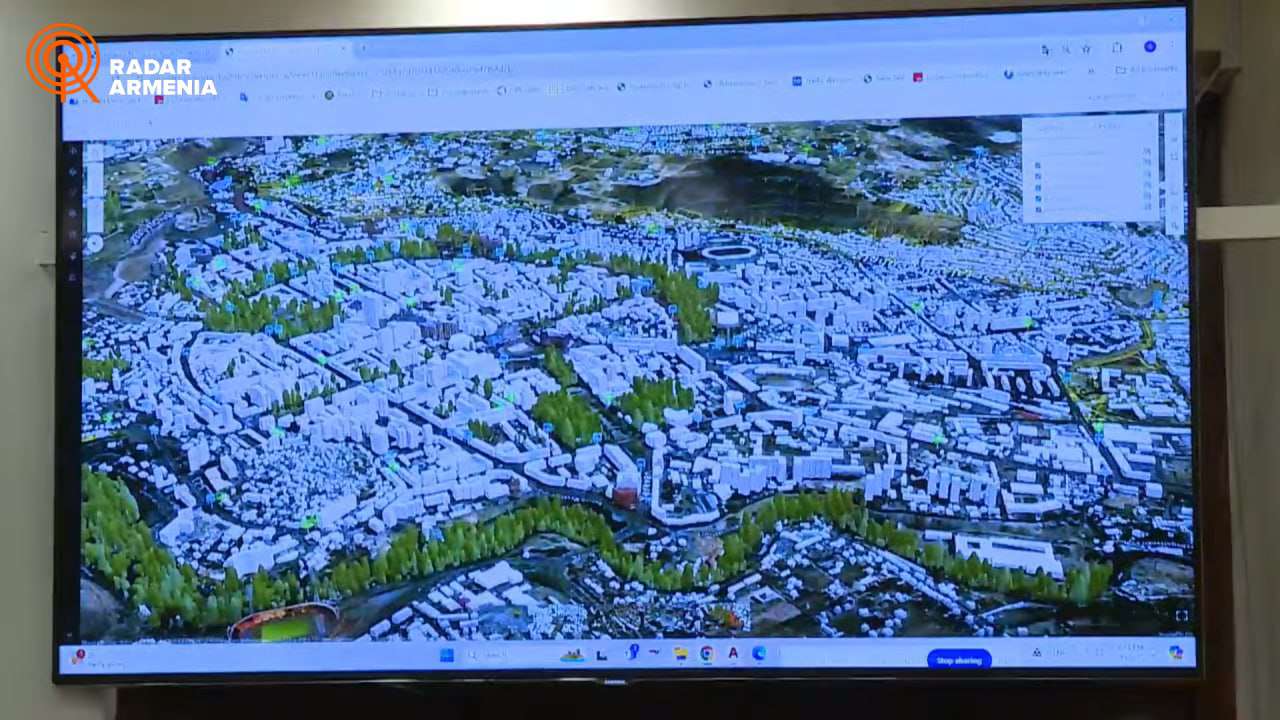1280x720 pixels.
Task: Open a new Chrome tab with plus button
Action: (x=364, y=48)
